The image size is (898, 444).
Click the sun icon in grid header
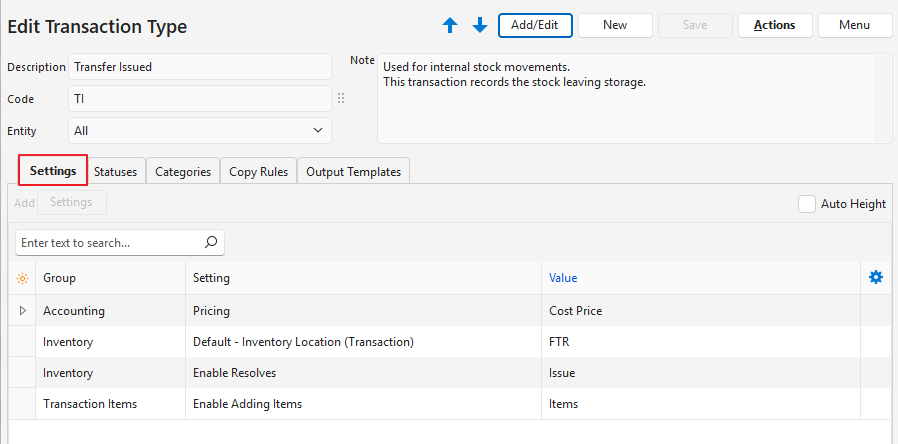click(22, 278)
